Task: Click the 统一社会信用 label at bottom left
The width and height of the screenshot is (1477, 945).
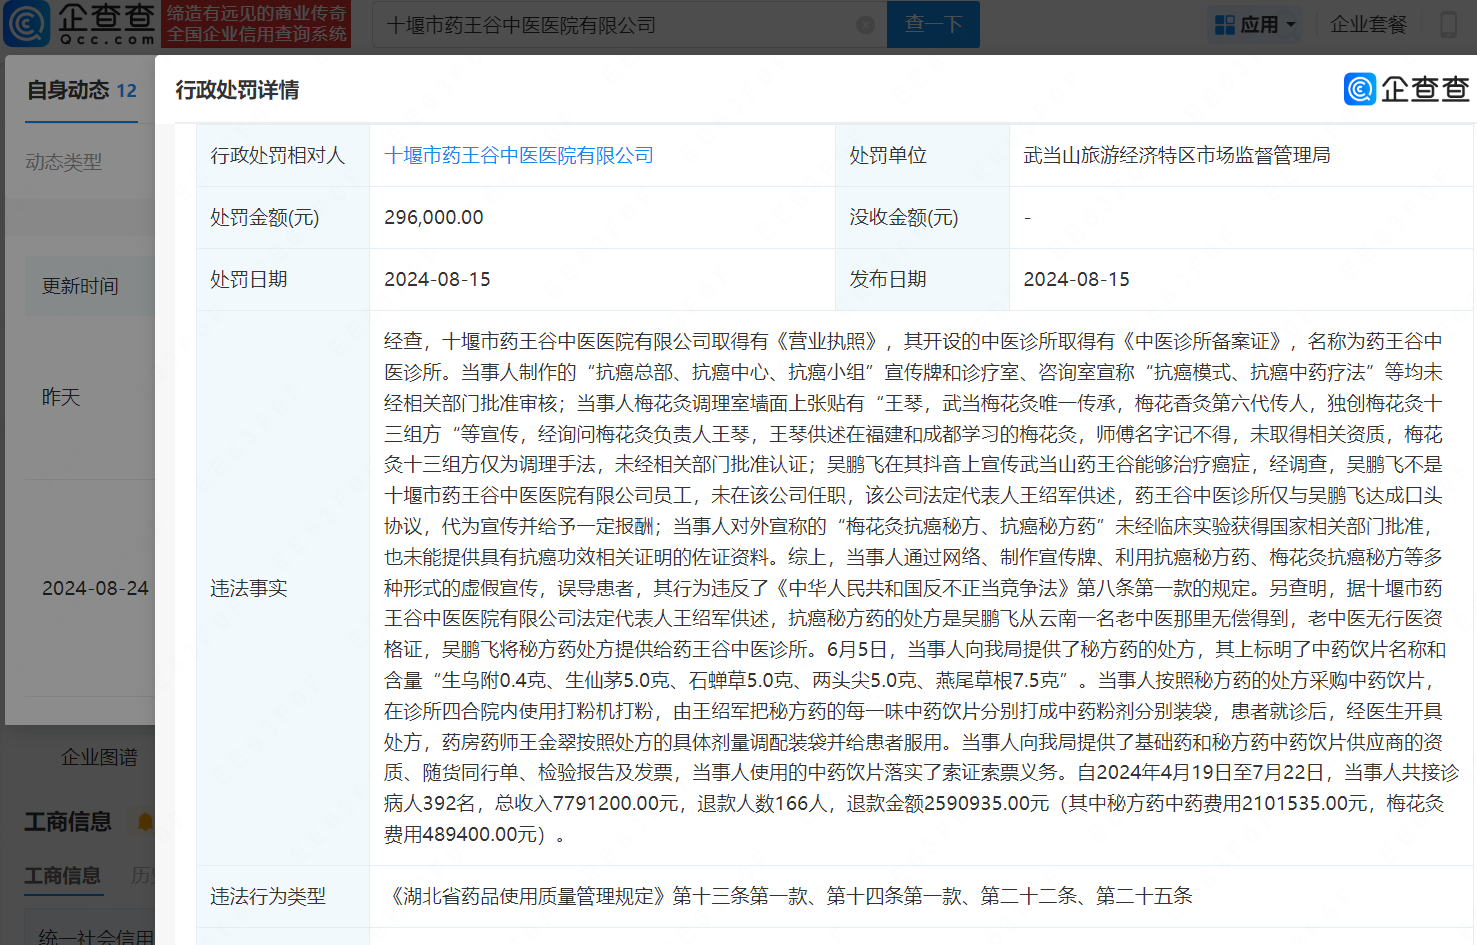Action: pyautogui.click(x=96, y=936)
